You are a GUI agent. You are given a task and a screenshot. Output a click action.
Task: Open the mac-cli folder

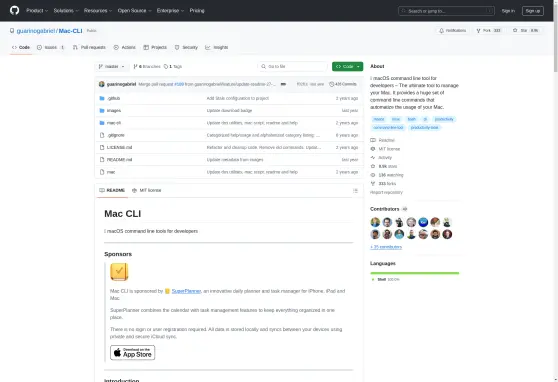114,123
